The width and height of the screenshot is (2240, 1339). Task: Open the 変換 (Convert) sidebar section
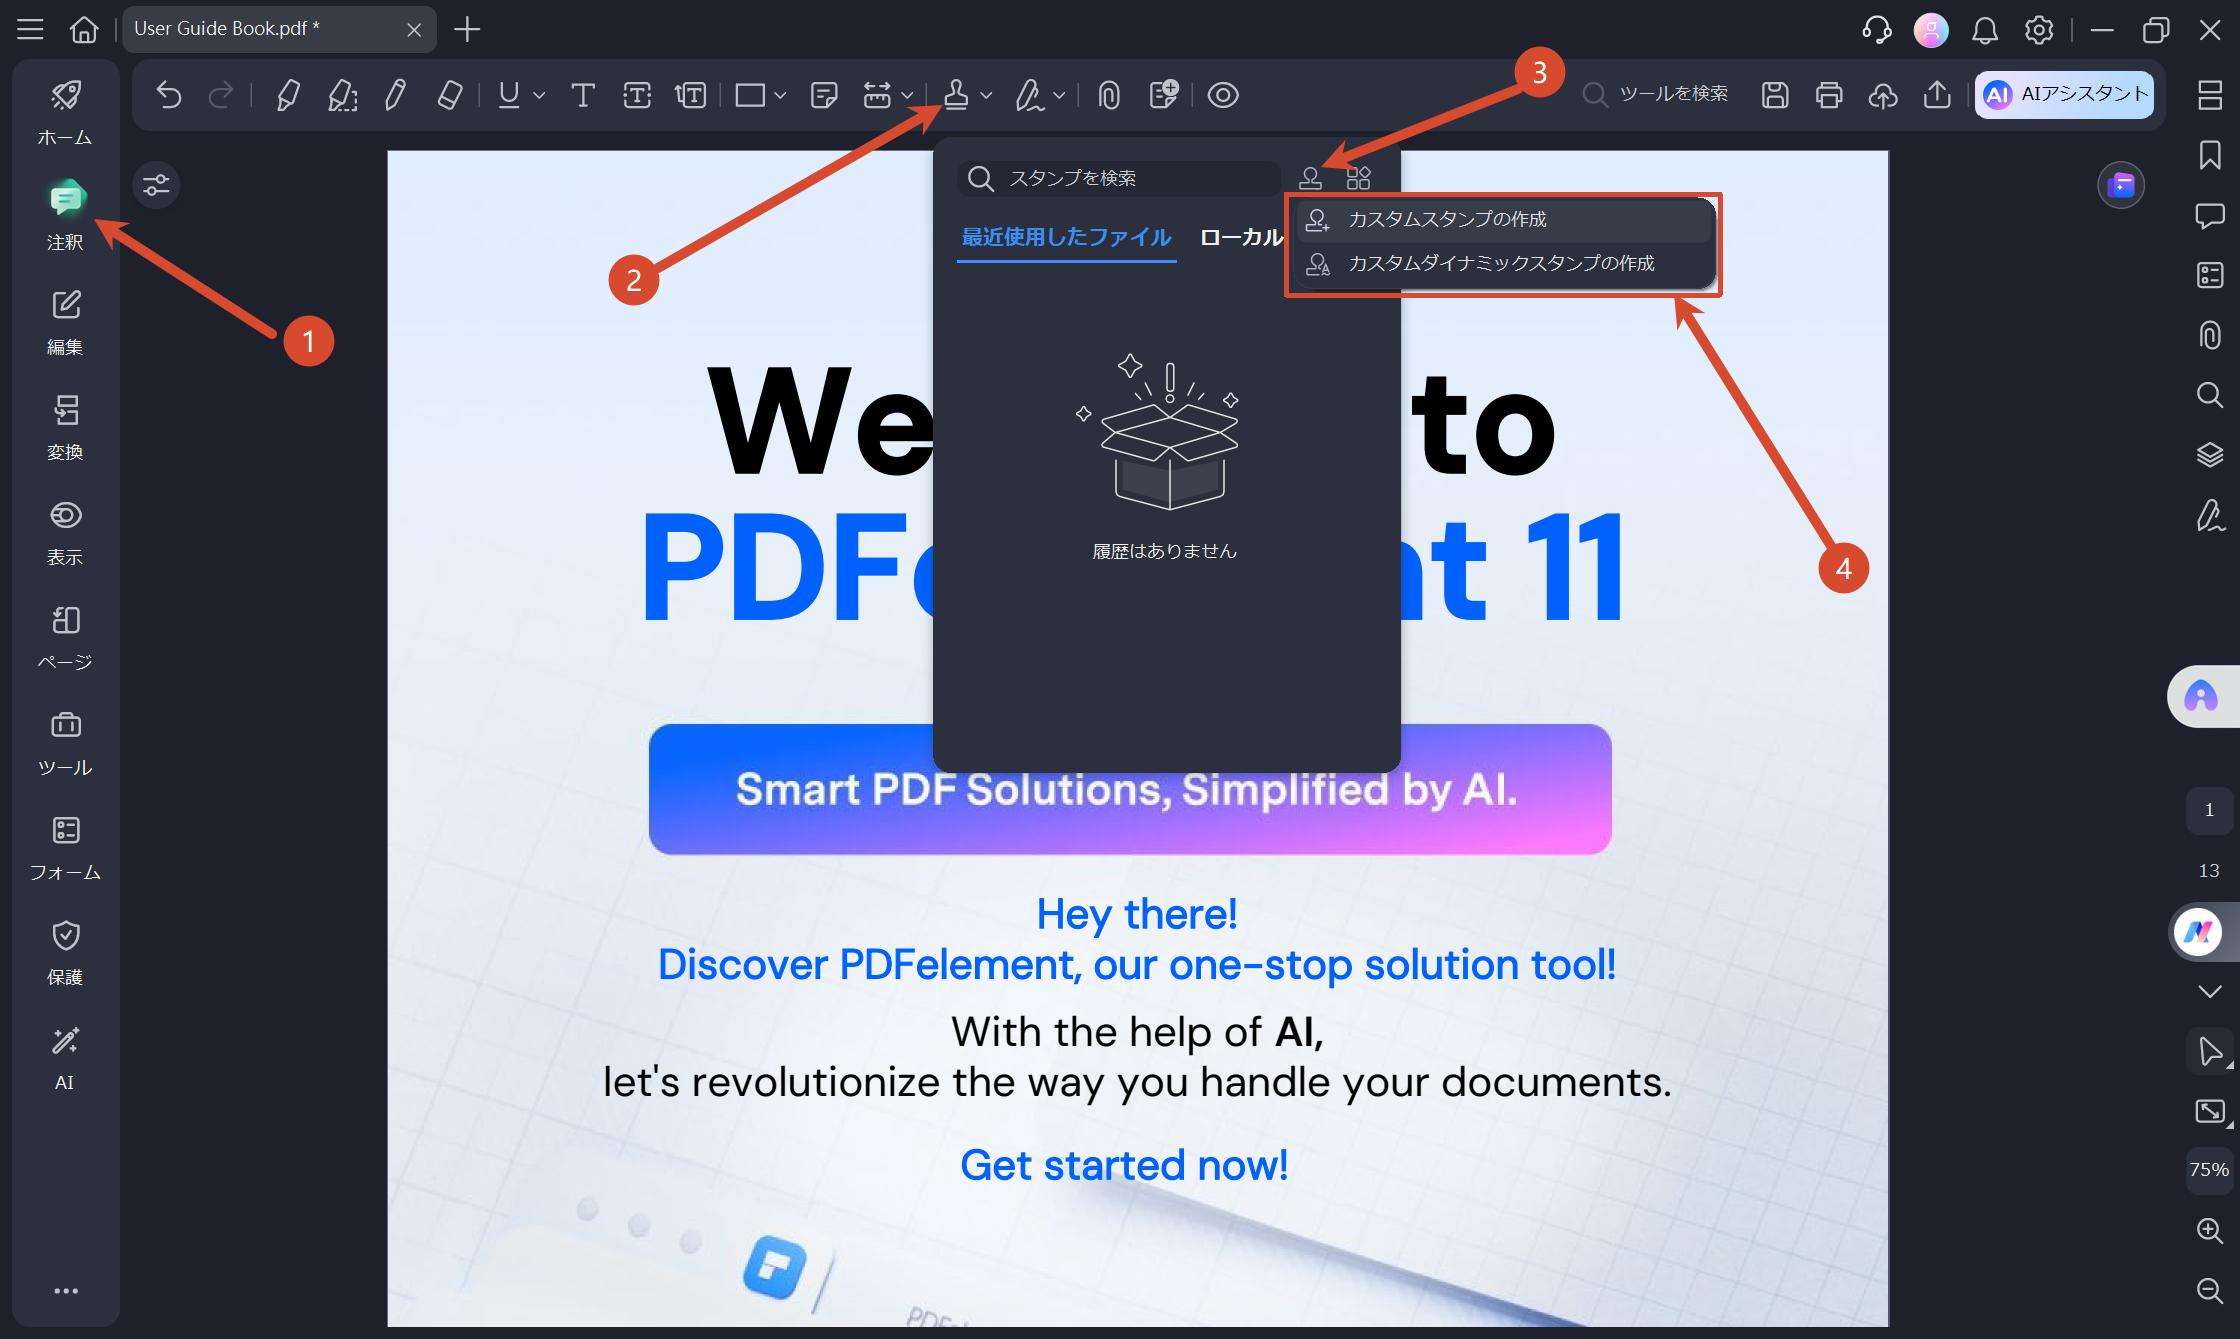click(x=65, y=427)
